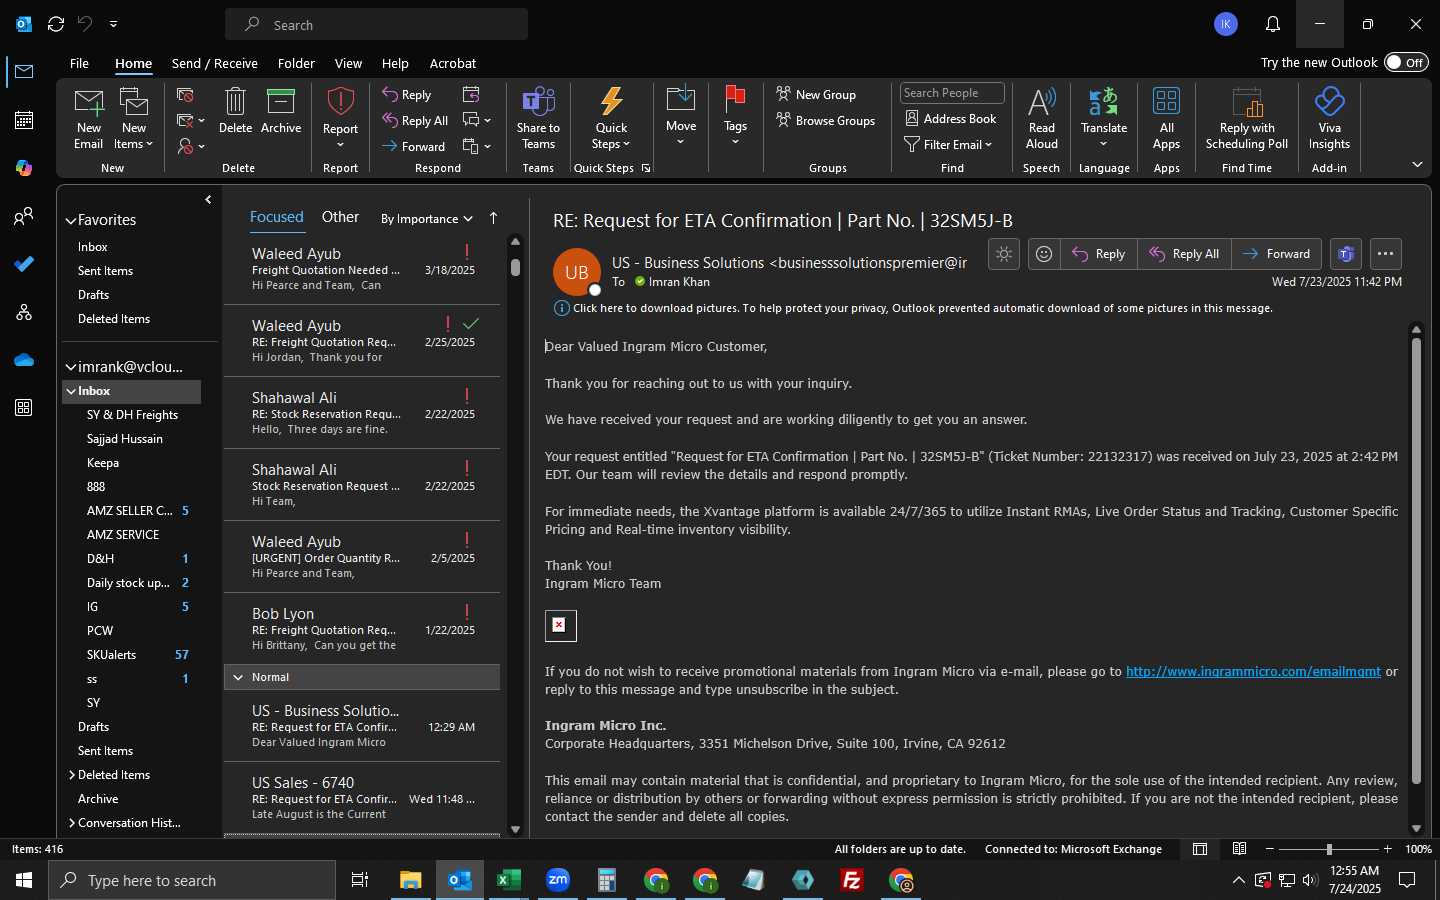Toggle Try the new Outlook switch
The height and width of the screenshot is (900, 1440).
pyautogui.click(x=1406, y=62)
